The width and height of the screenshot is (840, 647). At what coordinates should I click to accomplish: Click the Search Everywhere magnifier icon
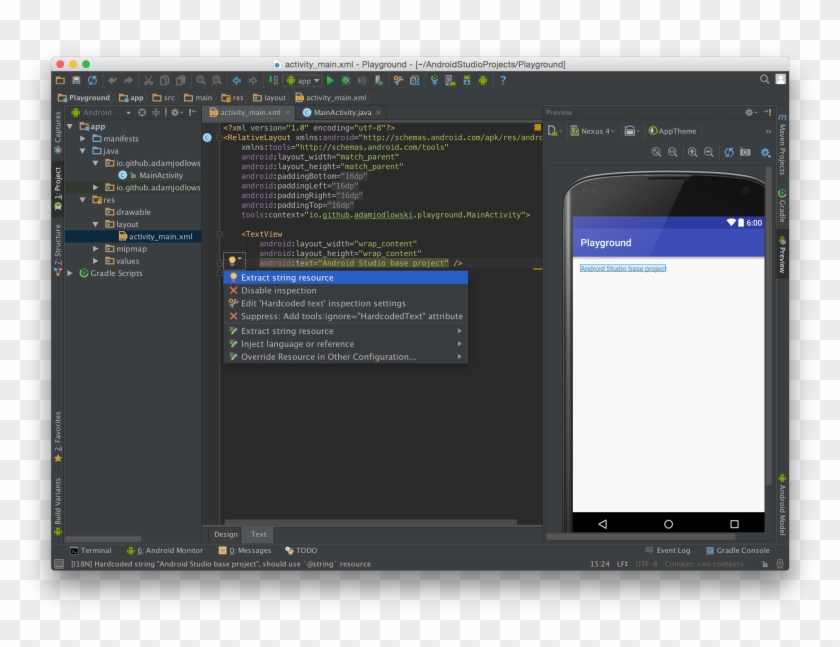[x=764, y=79]
